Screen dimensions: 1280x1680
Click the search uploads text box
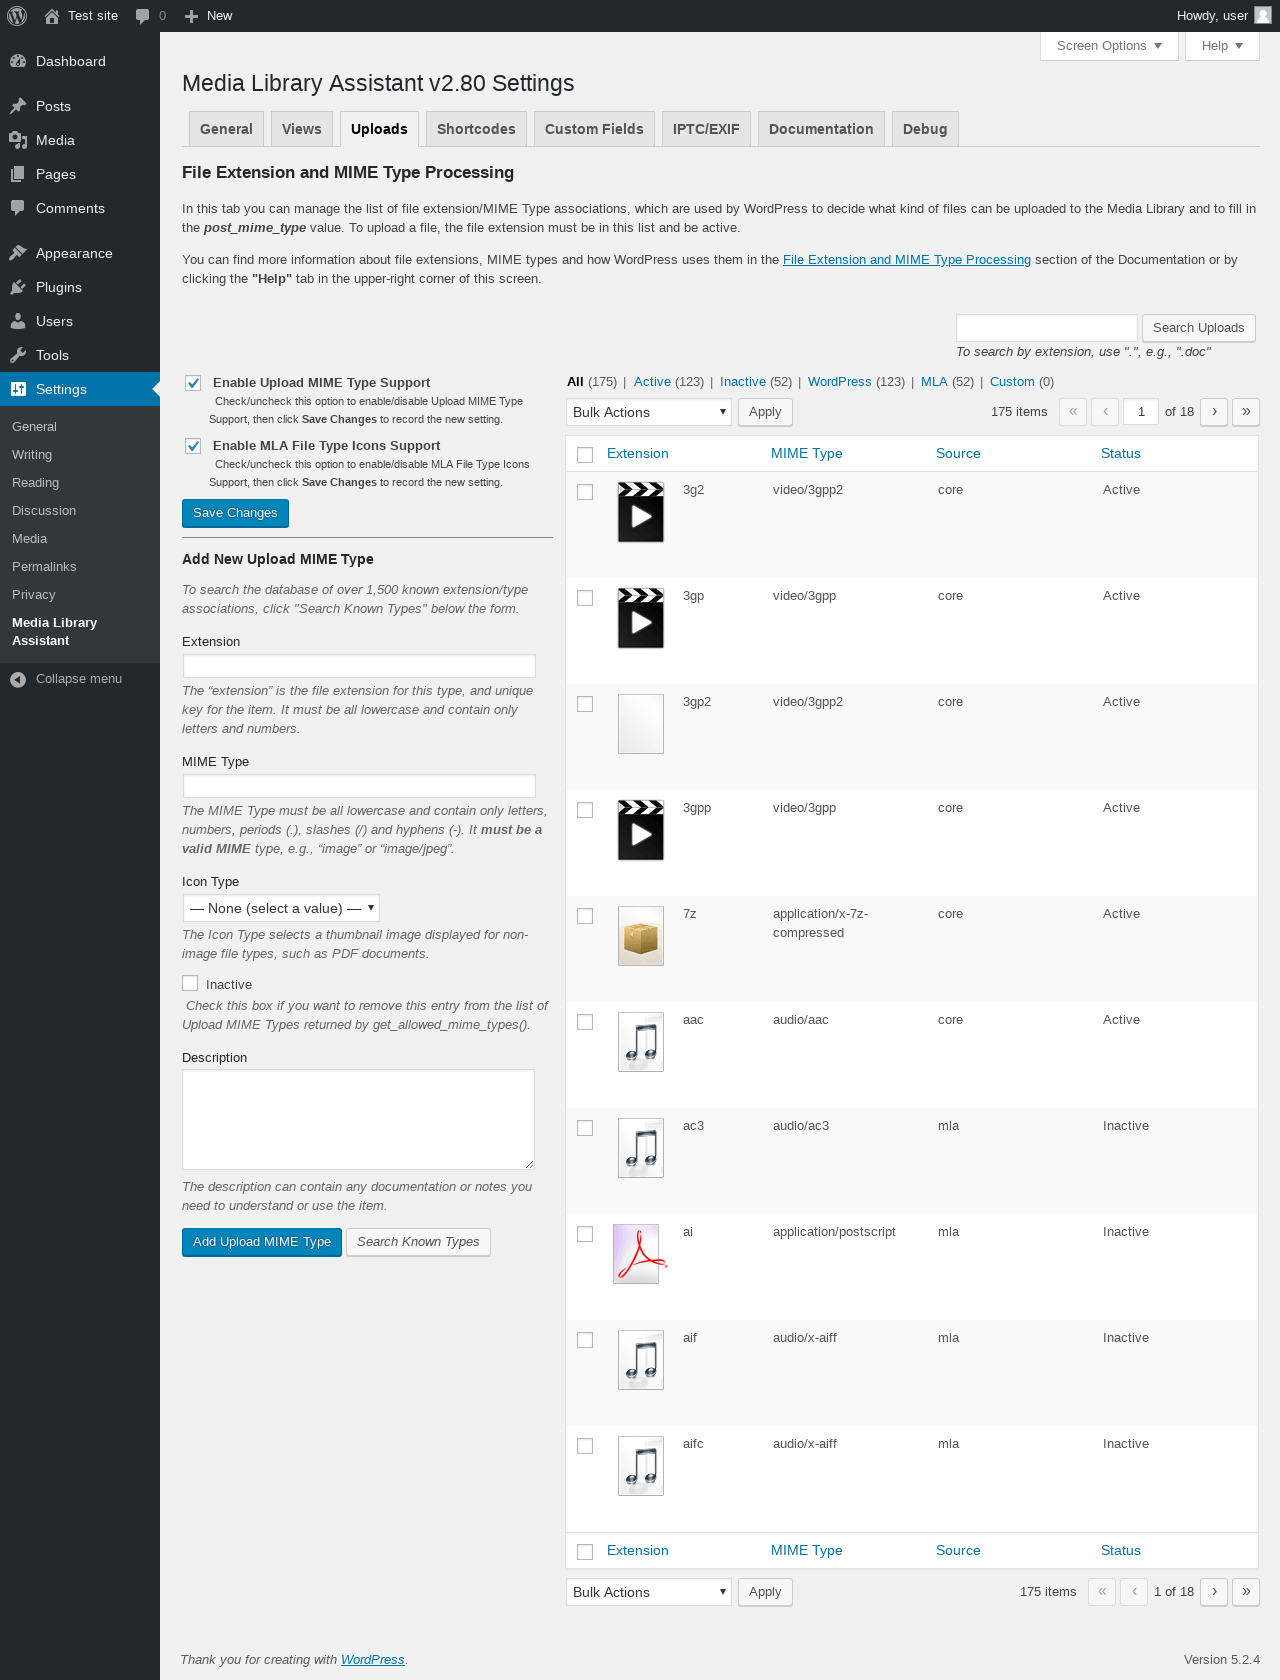(x=1047, y=328)
